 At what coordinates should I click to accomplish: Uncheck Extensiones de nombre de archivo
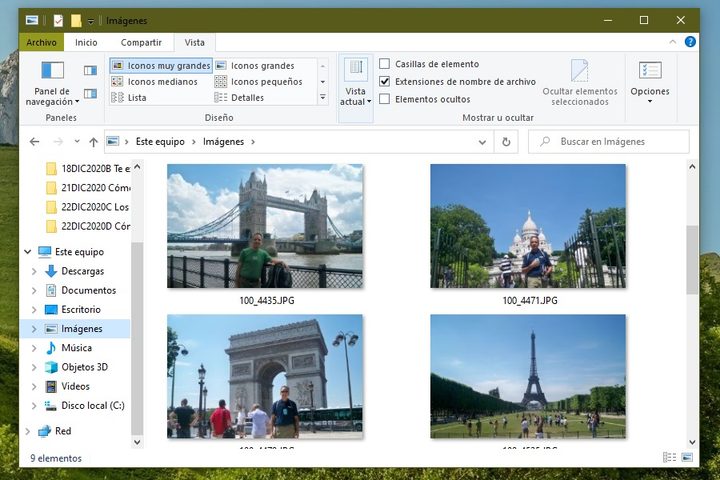(385, 81)
